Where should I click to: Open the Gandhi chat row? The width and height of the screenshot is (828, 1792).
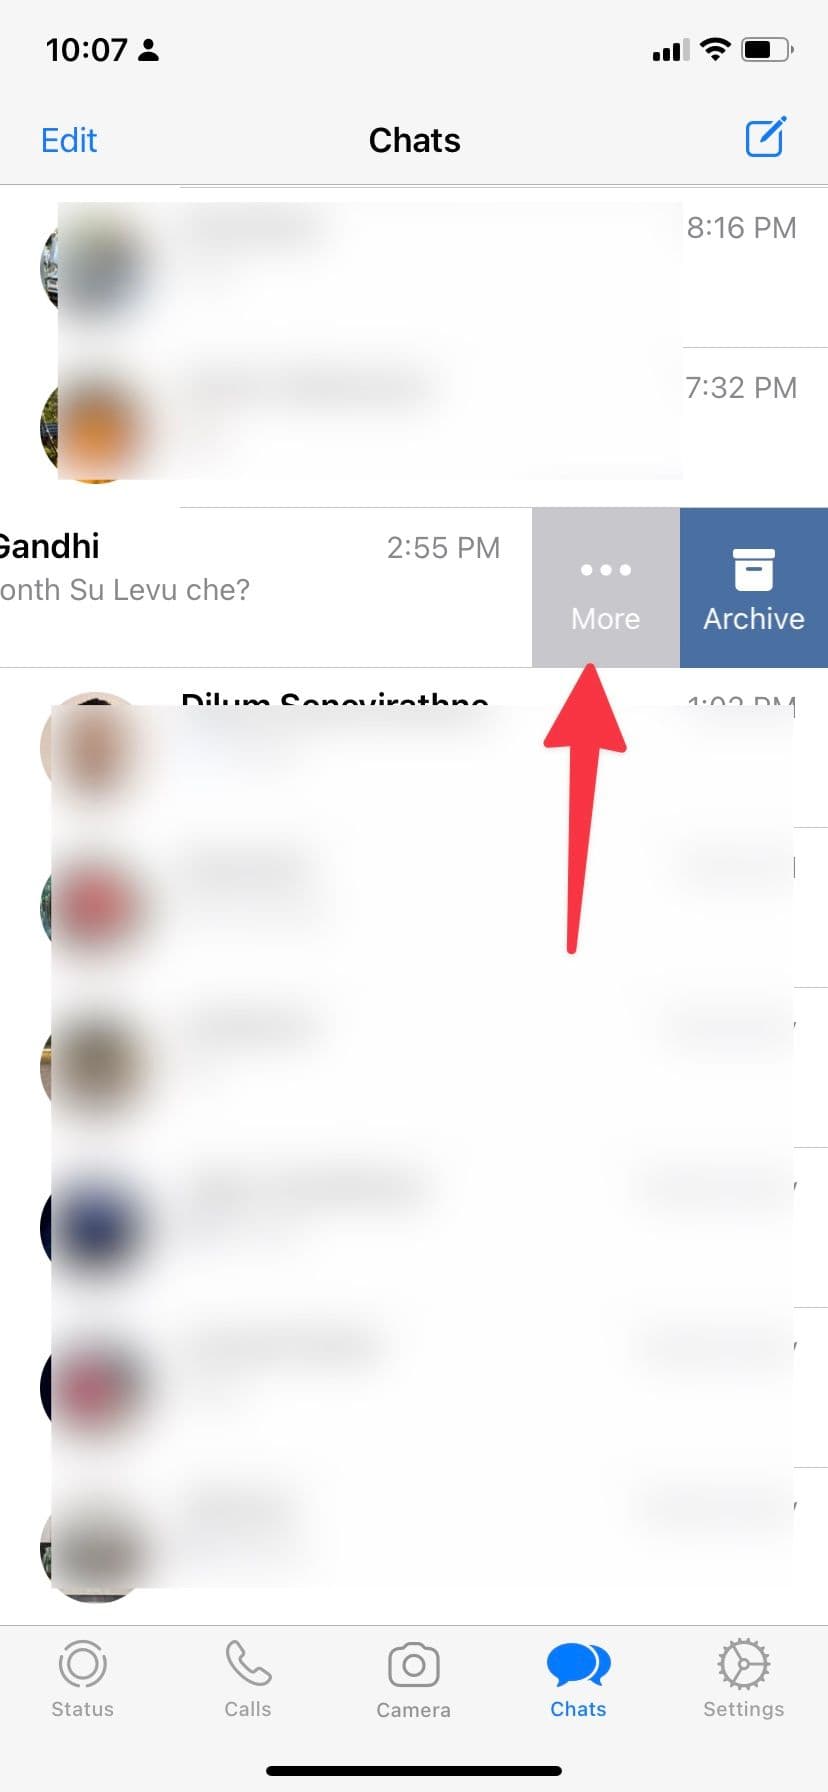point(266,588)
